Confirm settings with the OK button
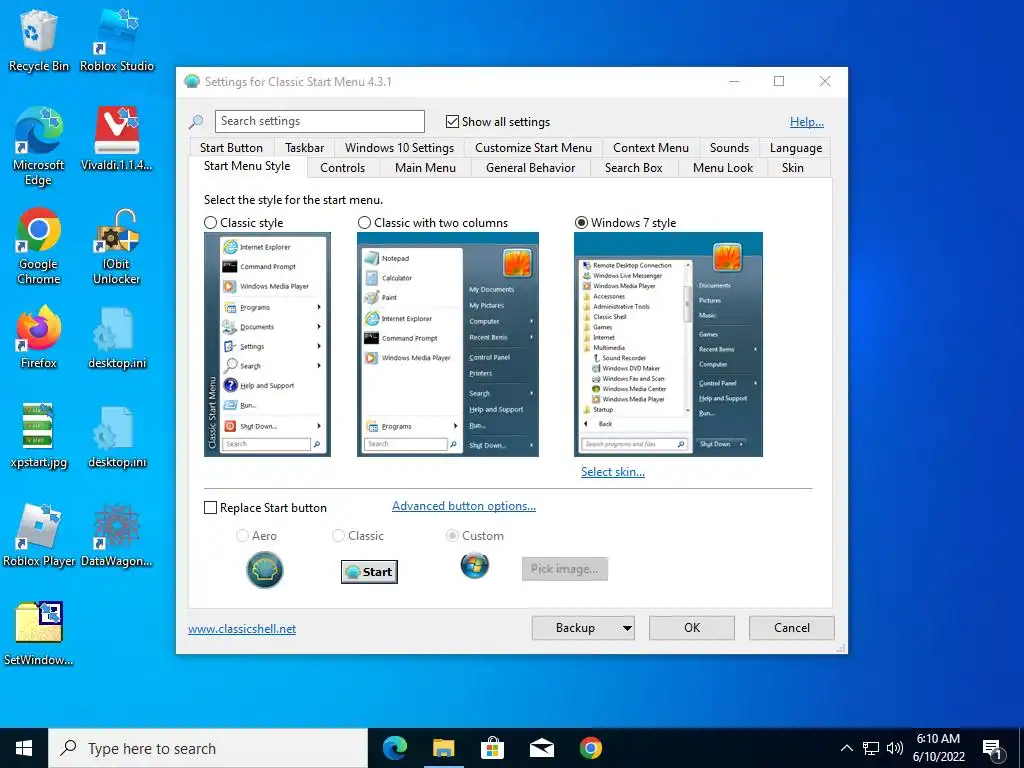Viewport: 1024px width, 768px height. click(x=692, y=628)
